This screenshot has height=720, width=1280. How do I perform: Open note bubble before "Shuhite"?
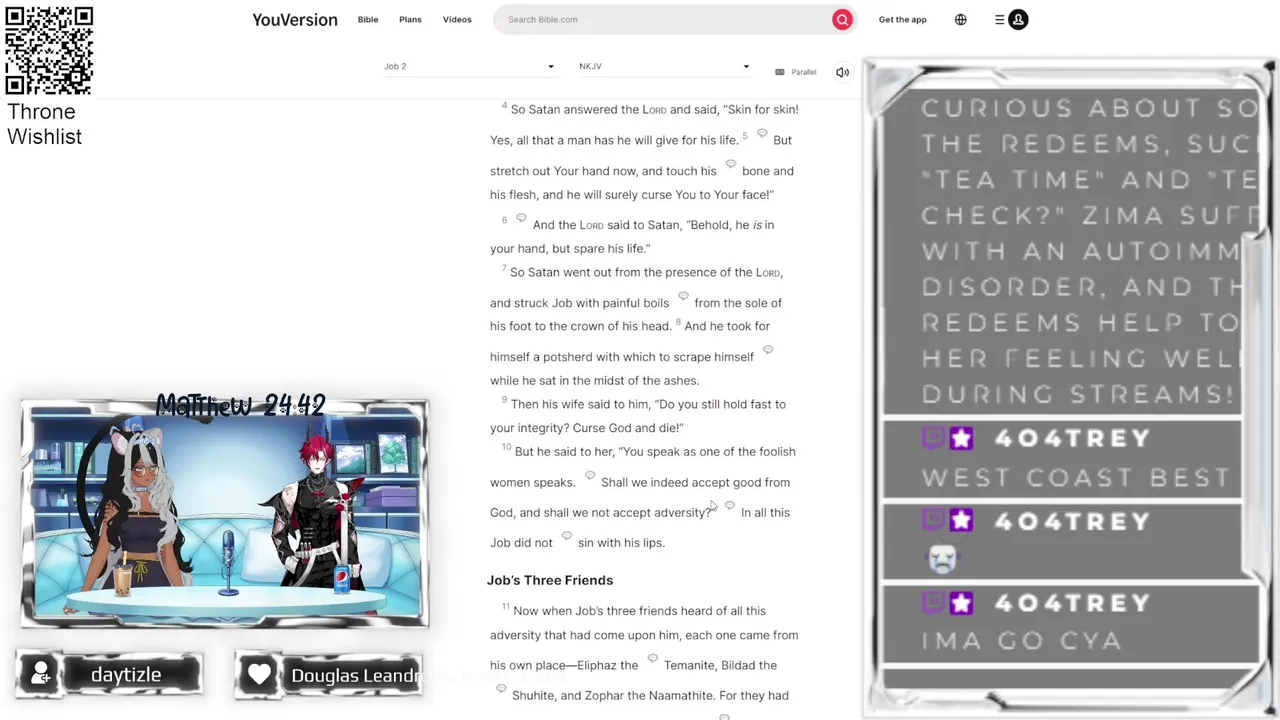[501, 689]
